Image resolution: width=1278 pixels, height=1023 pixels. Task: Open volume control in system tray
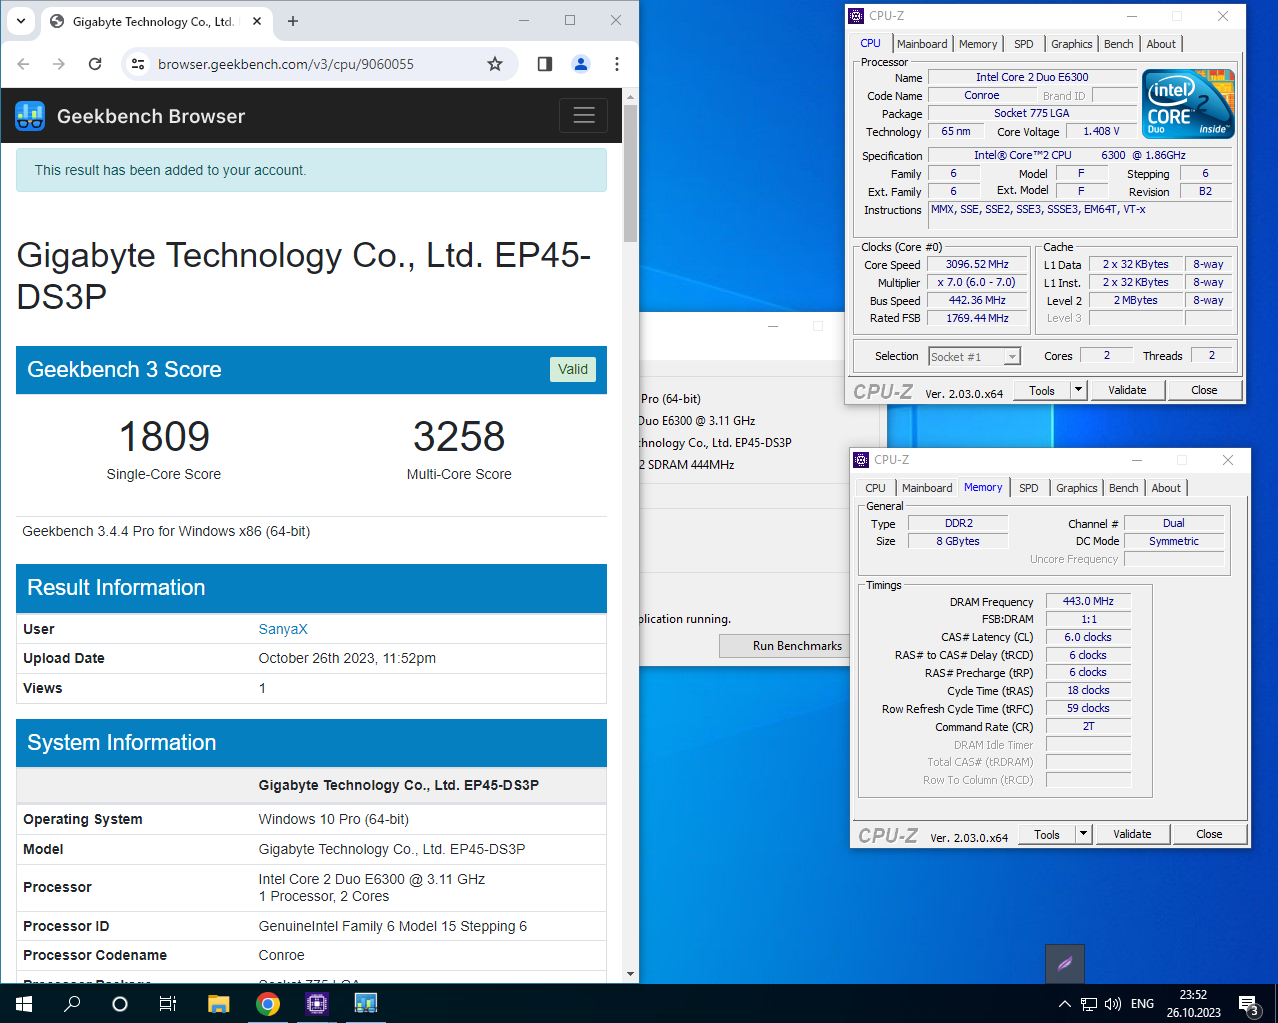(1113, 1004)
